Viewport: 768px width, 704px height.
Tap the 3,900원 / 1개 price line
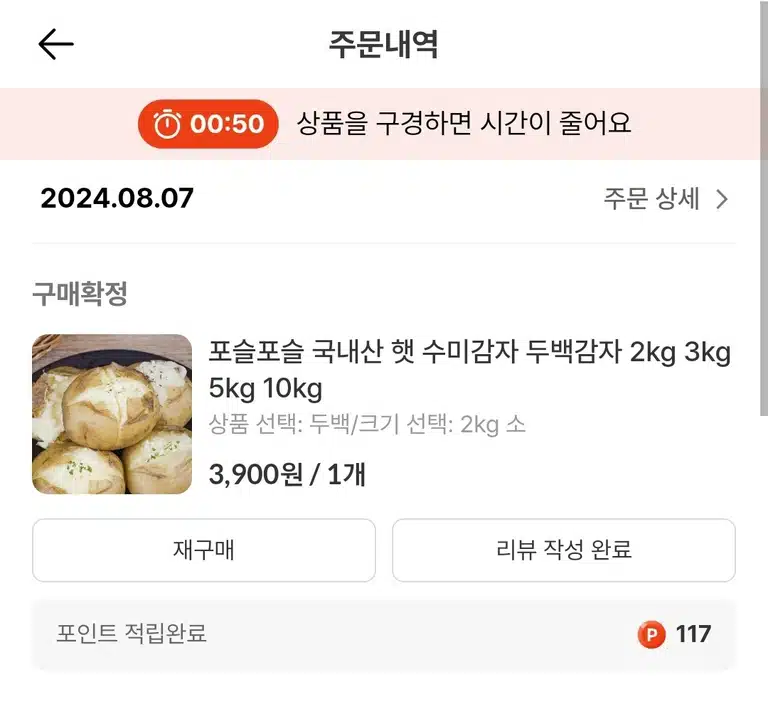point(287,474)
